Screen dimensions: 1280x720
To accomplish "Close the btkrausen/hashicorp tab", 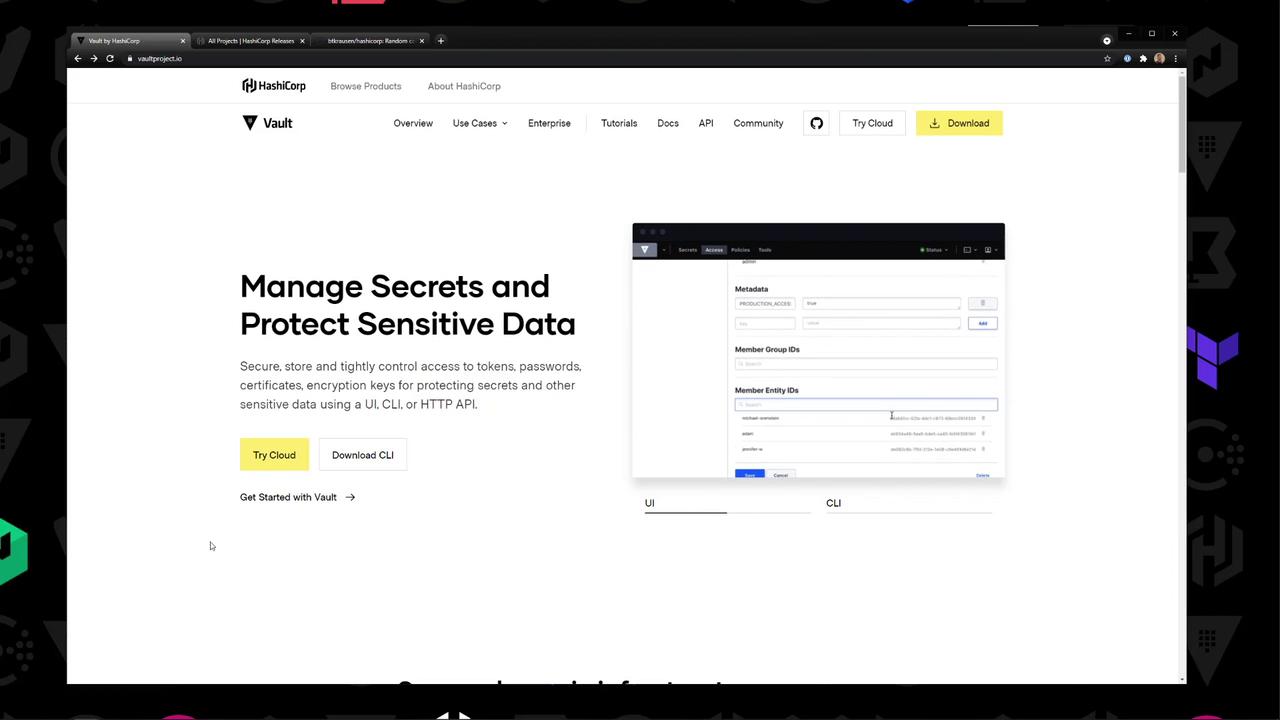I will pyautogui.click(x=422, y=41).
